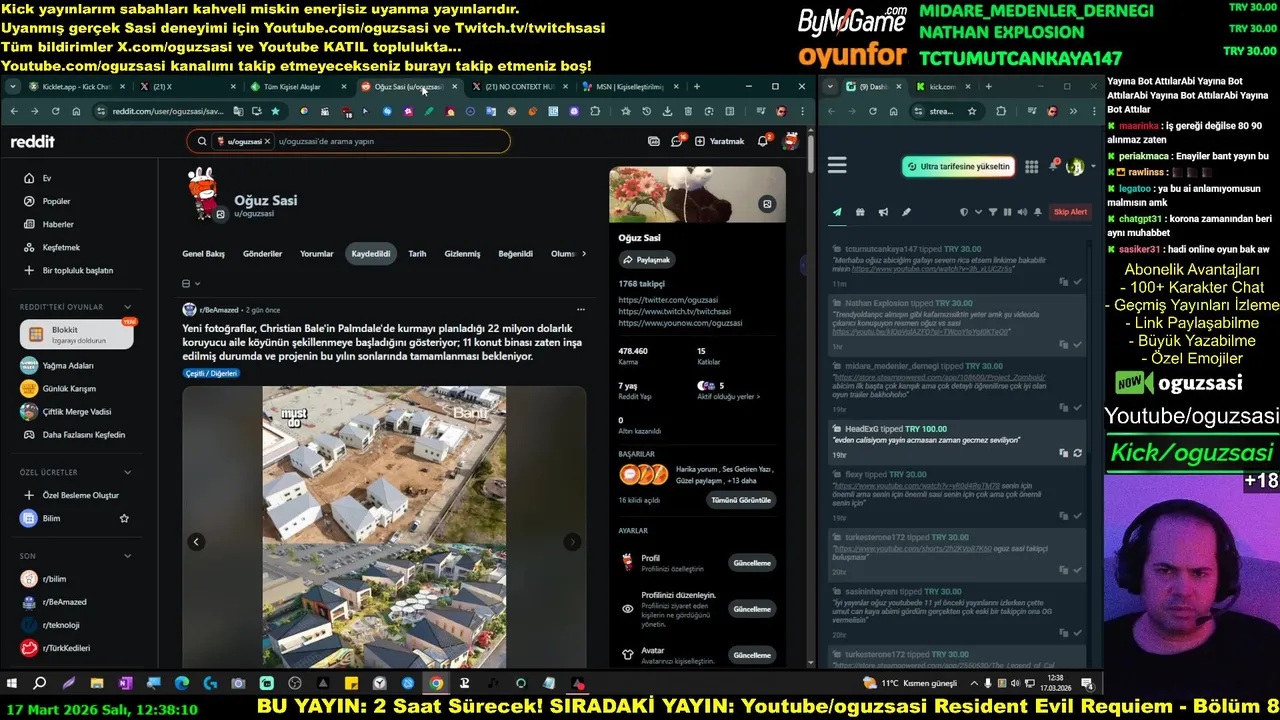Mark tctumutcankaya147 tip as read
The width and height of the screenshot is (1280, 720).
(1077, 282)
